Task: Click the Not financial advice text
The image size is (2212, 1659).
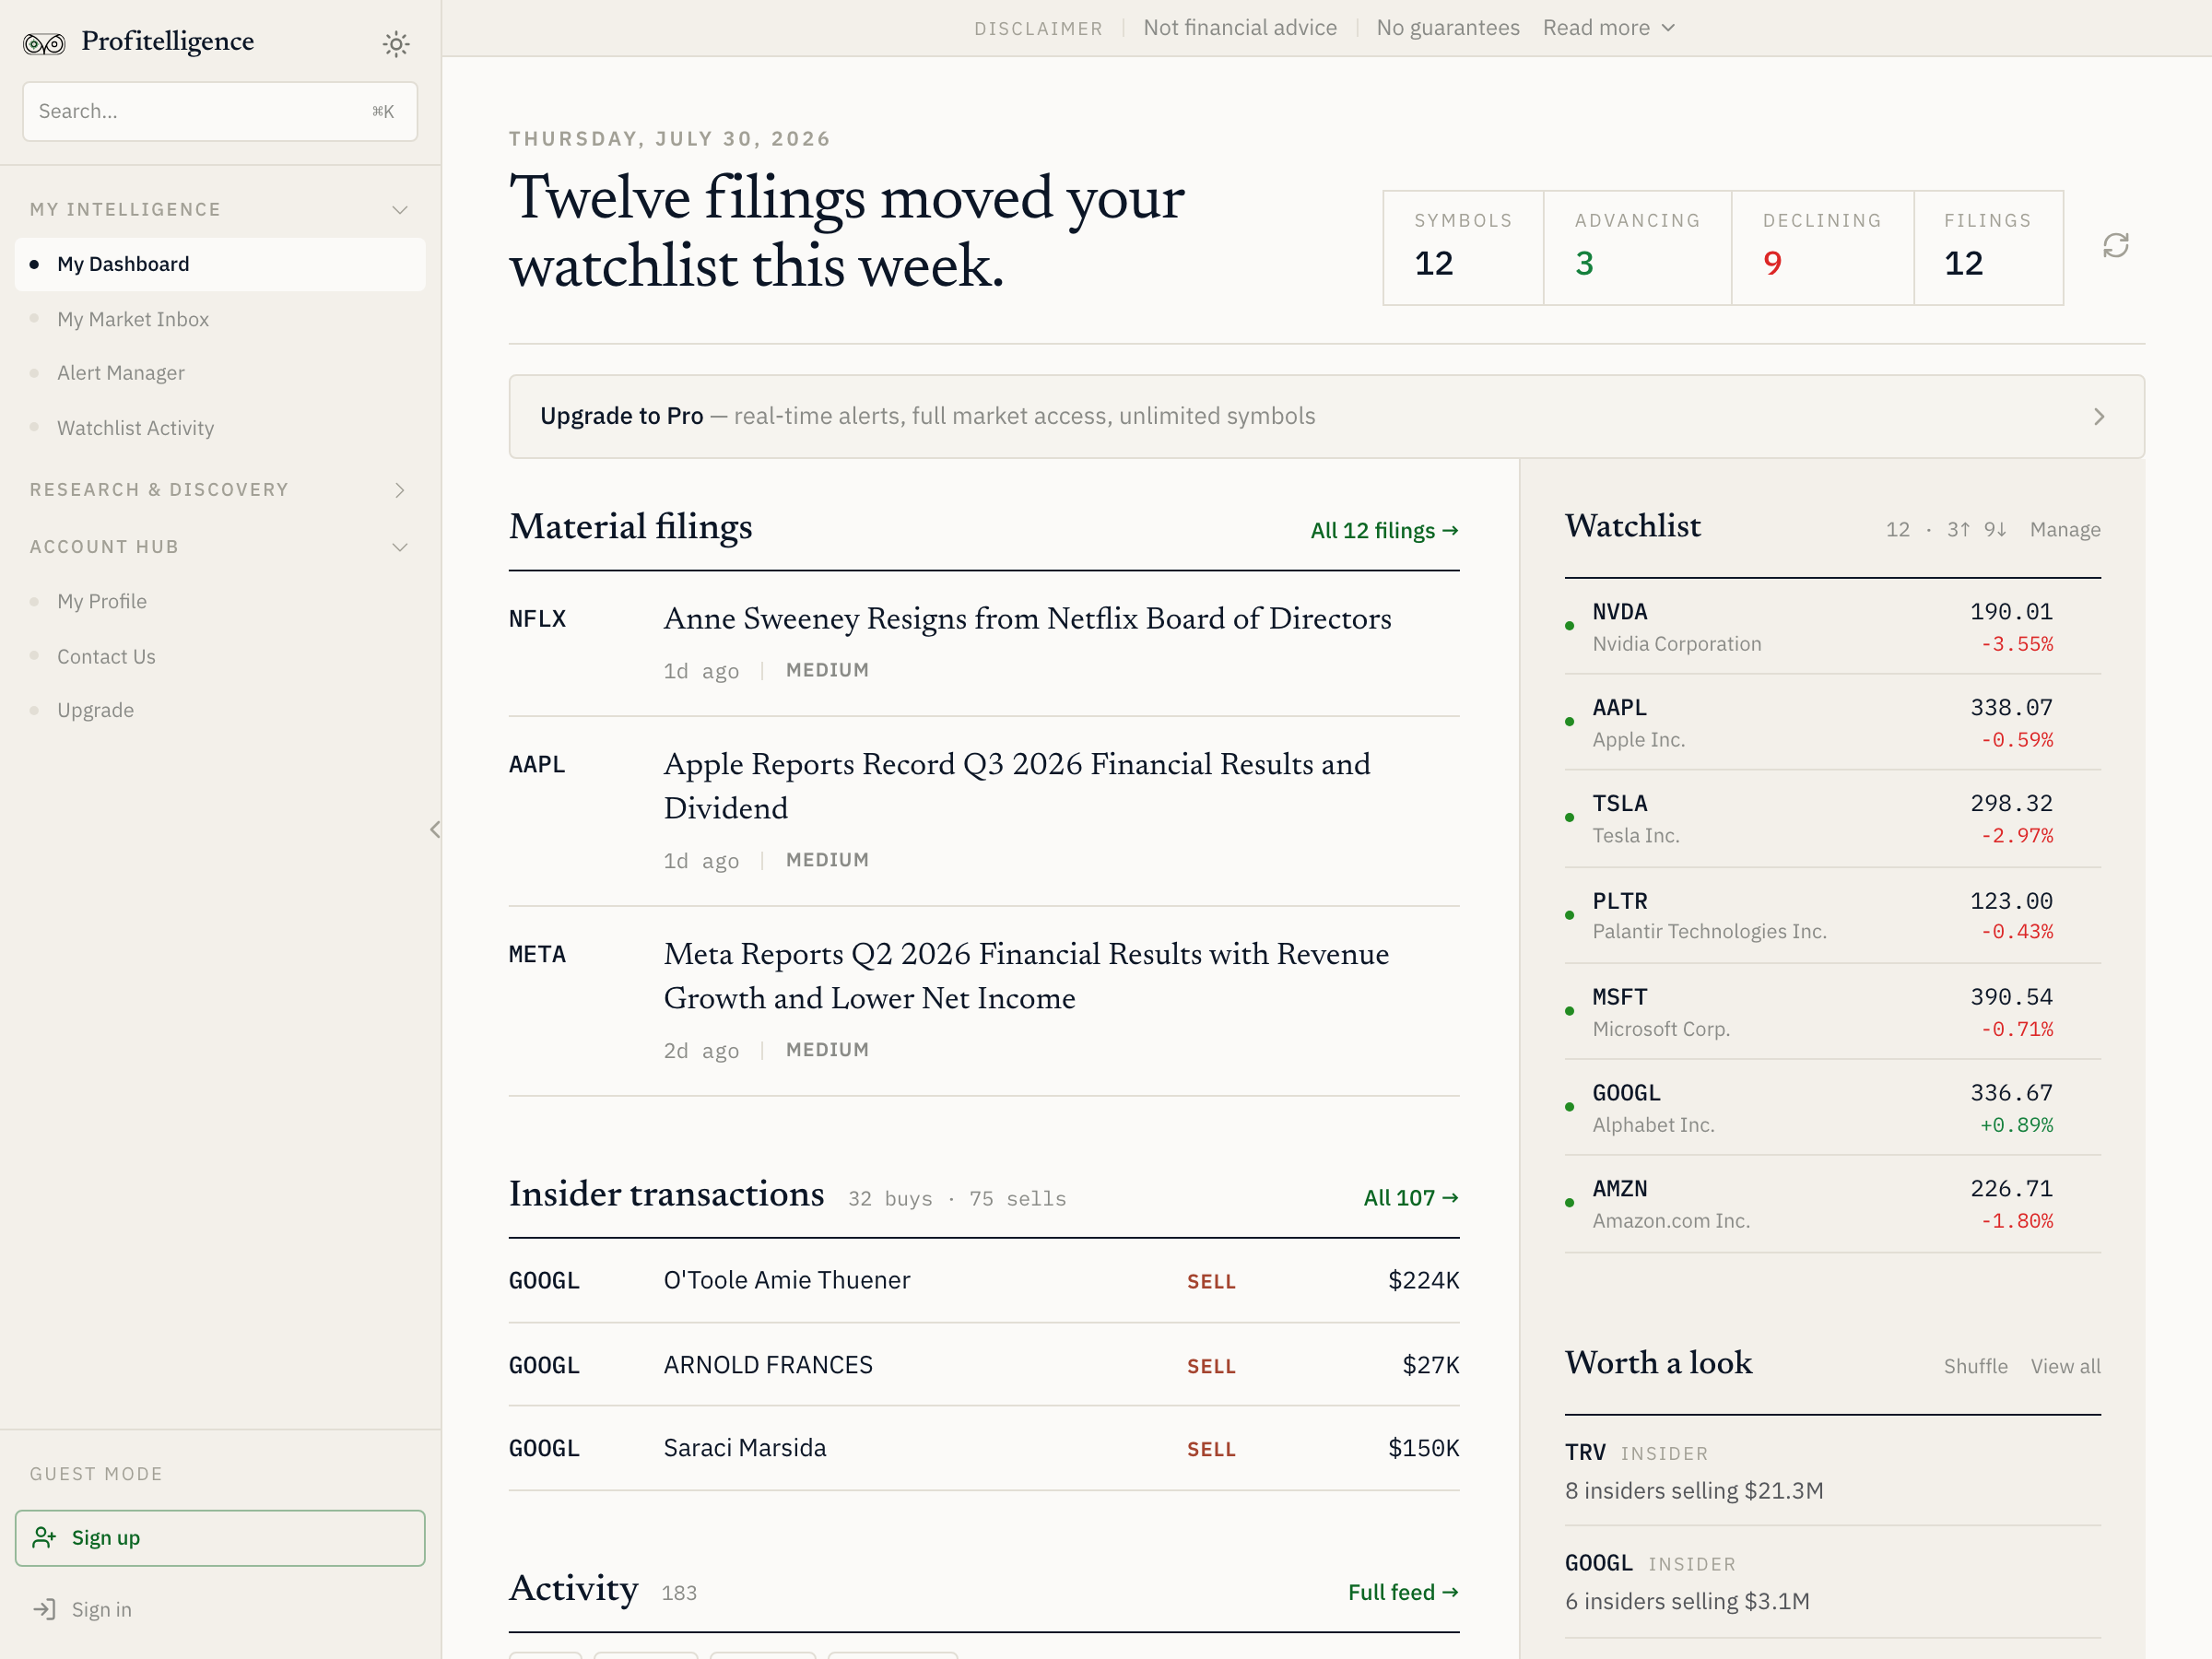Action: click(x=1240, y=28)
